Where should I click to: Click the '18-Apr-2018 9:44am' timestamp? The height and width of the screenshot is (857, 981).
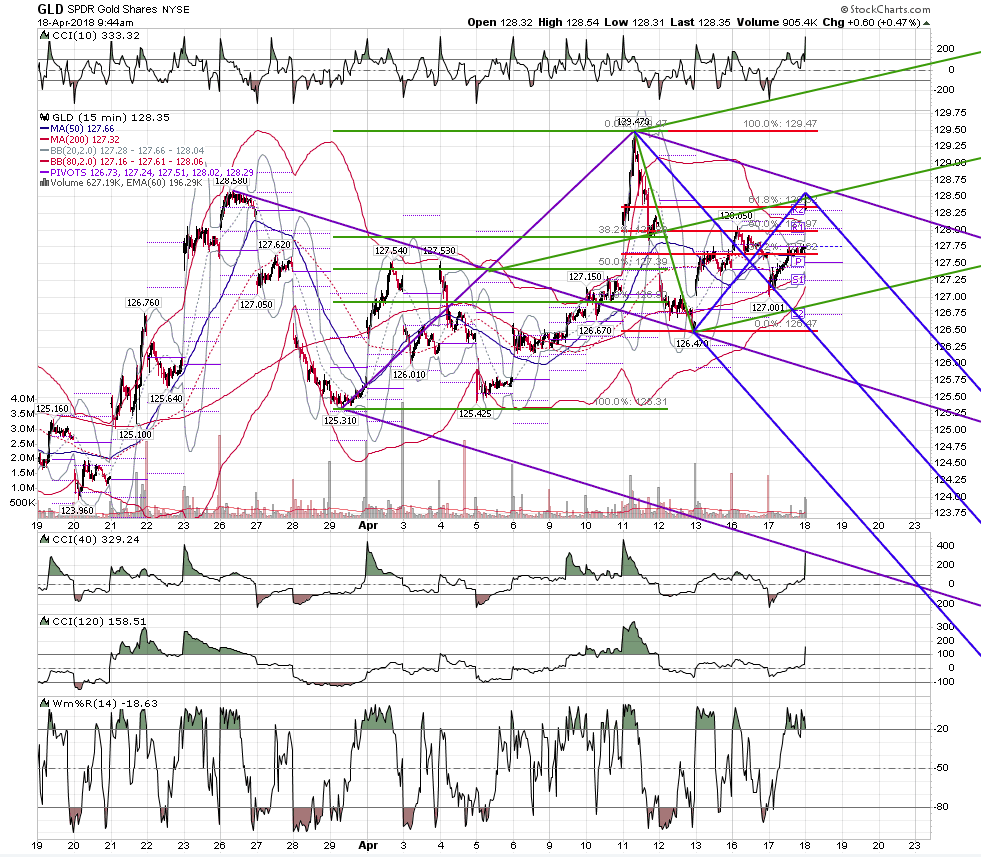[85, 23]
